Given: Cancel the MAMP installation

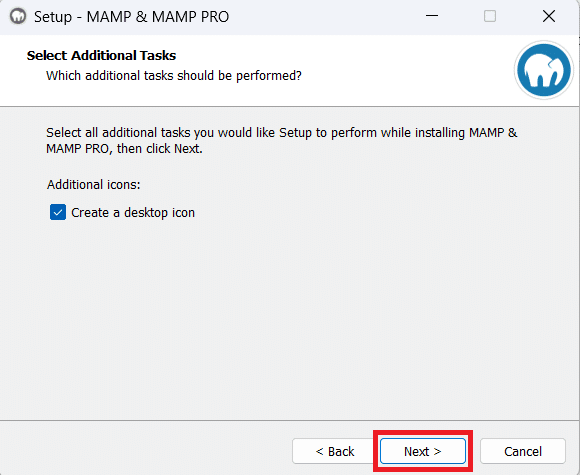Looking at the screenshot, I should pyautogui.click(x=523, y=451).
